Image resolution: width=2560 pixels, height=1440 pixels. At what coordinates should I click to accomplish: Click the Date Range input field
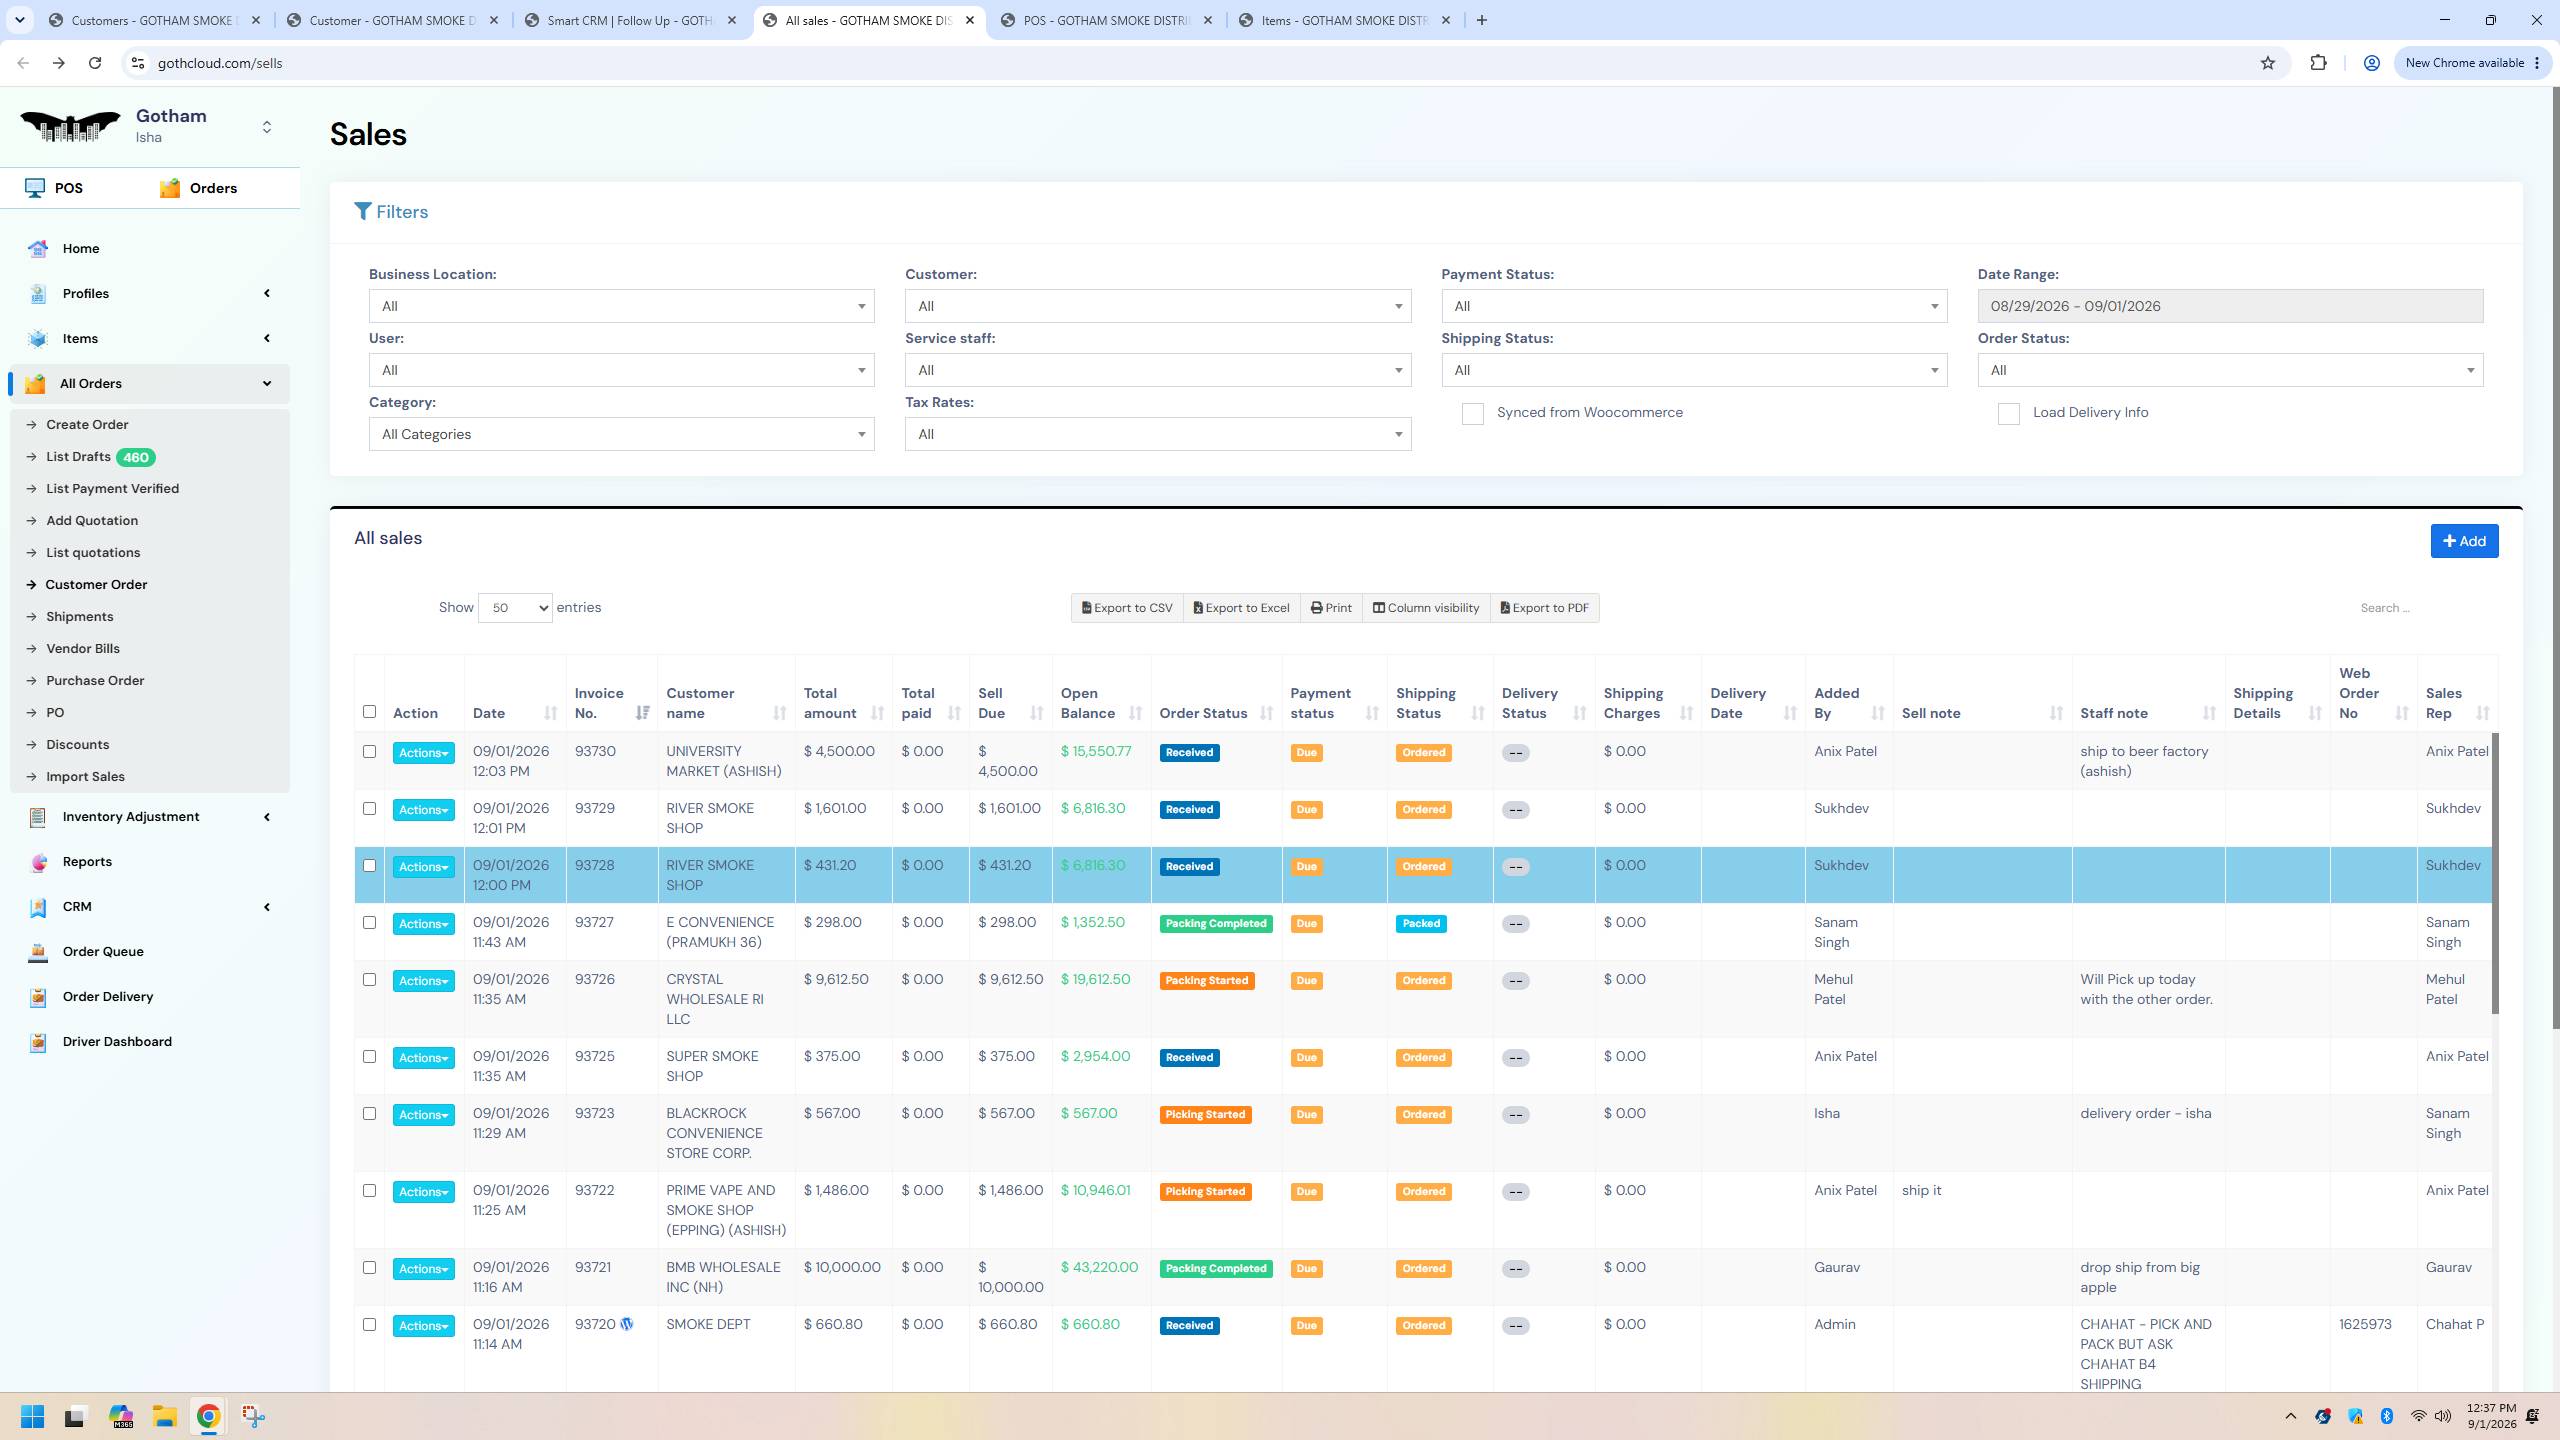point(2230,306)
